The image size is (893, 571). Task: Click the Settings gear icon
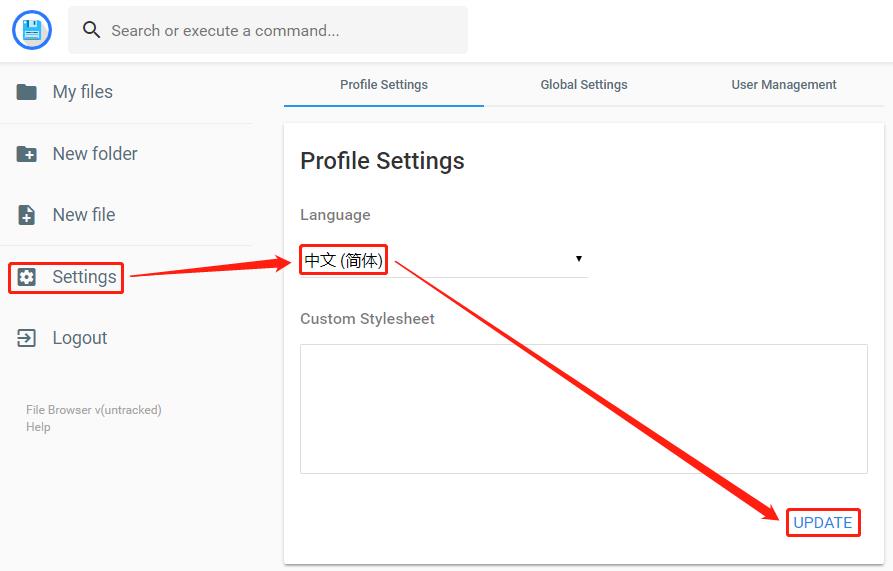click(26, 277)
